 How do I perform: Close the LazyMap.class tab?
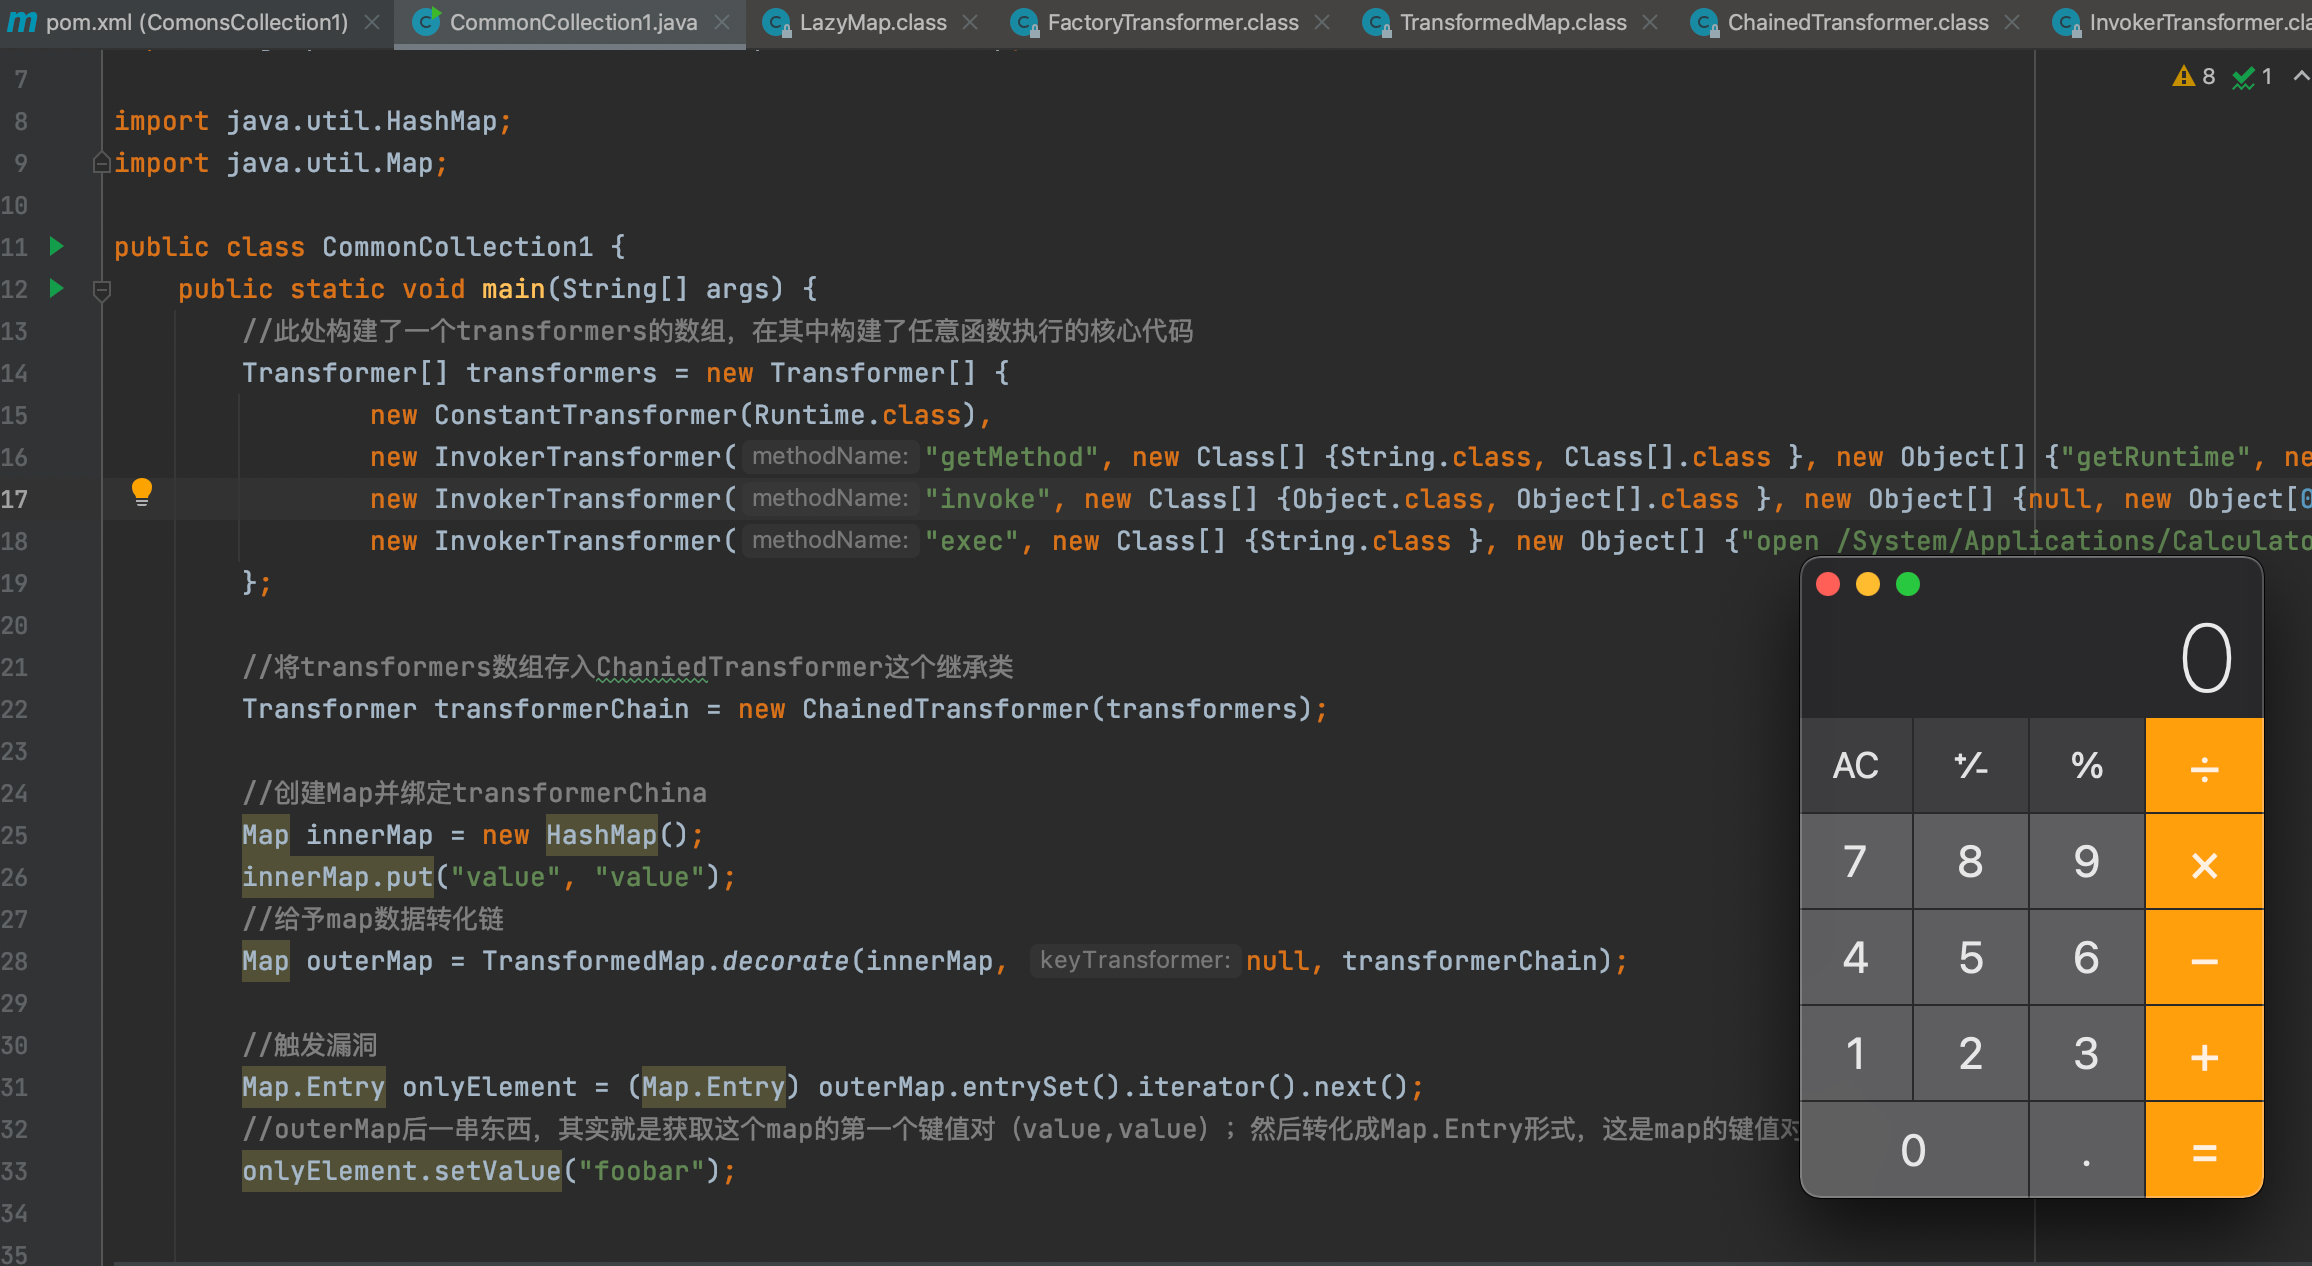tap(970, 22)
